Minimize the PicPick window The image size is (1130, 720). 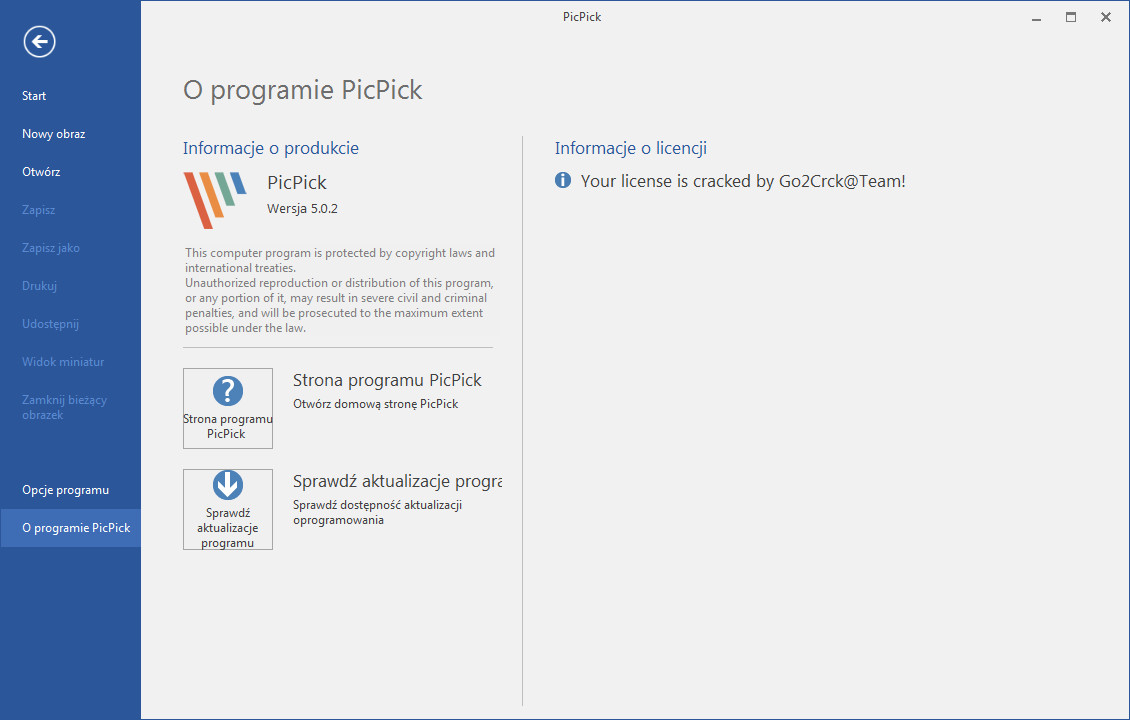(1036, 17)
